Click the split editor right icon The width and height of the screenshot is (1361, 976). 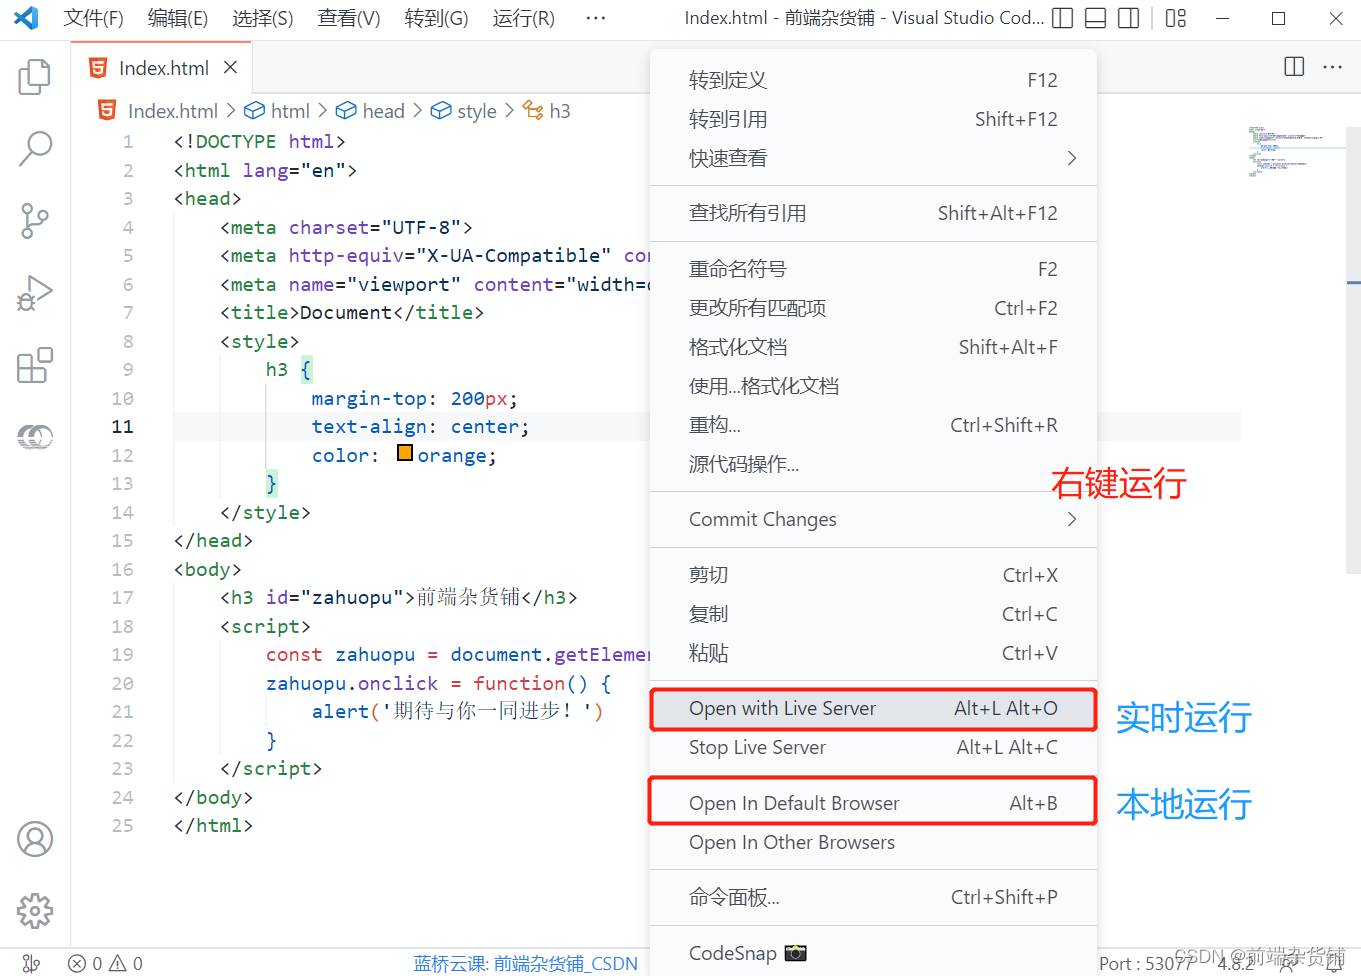[1294, 67]
